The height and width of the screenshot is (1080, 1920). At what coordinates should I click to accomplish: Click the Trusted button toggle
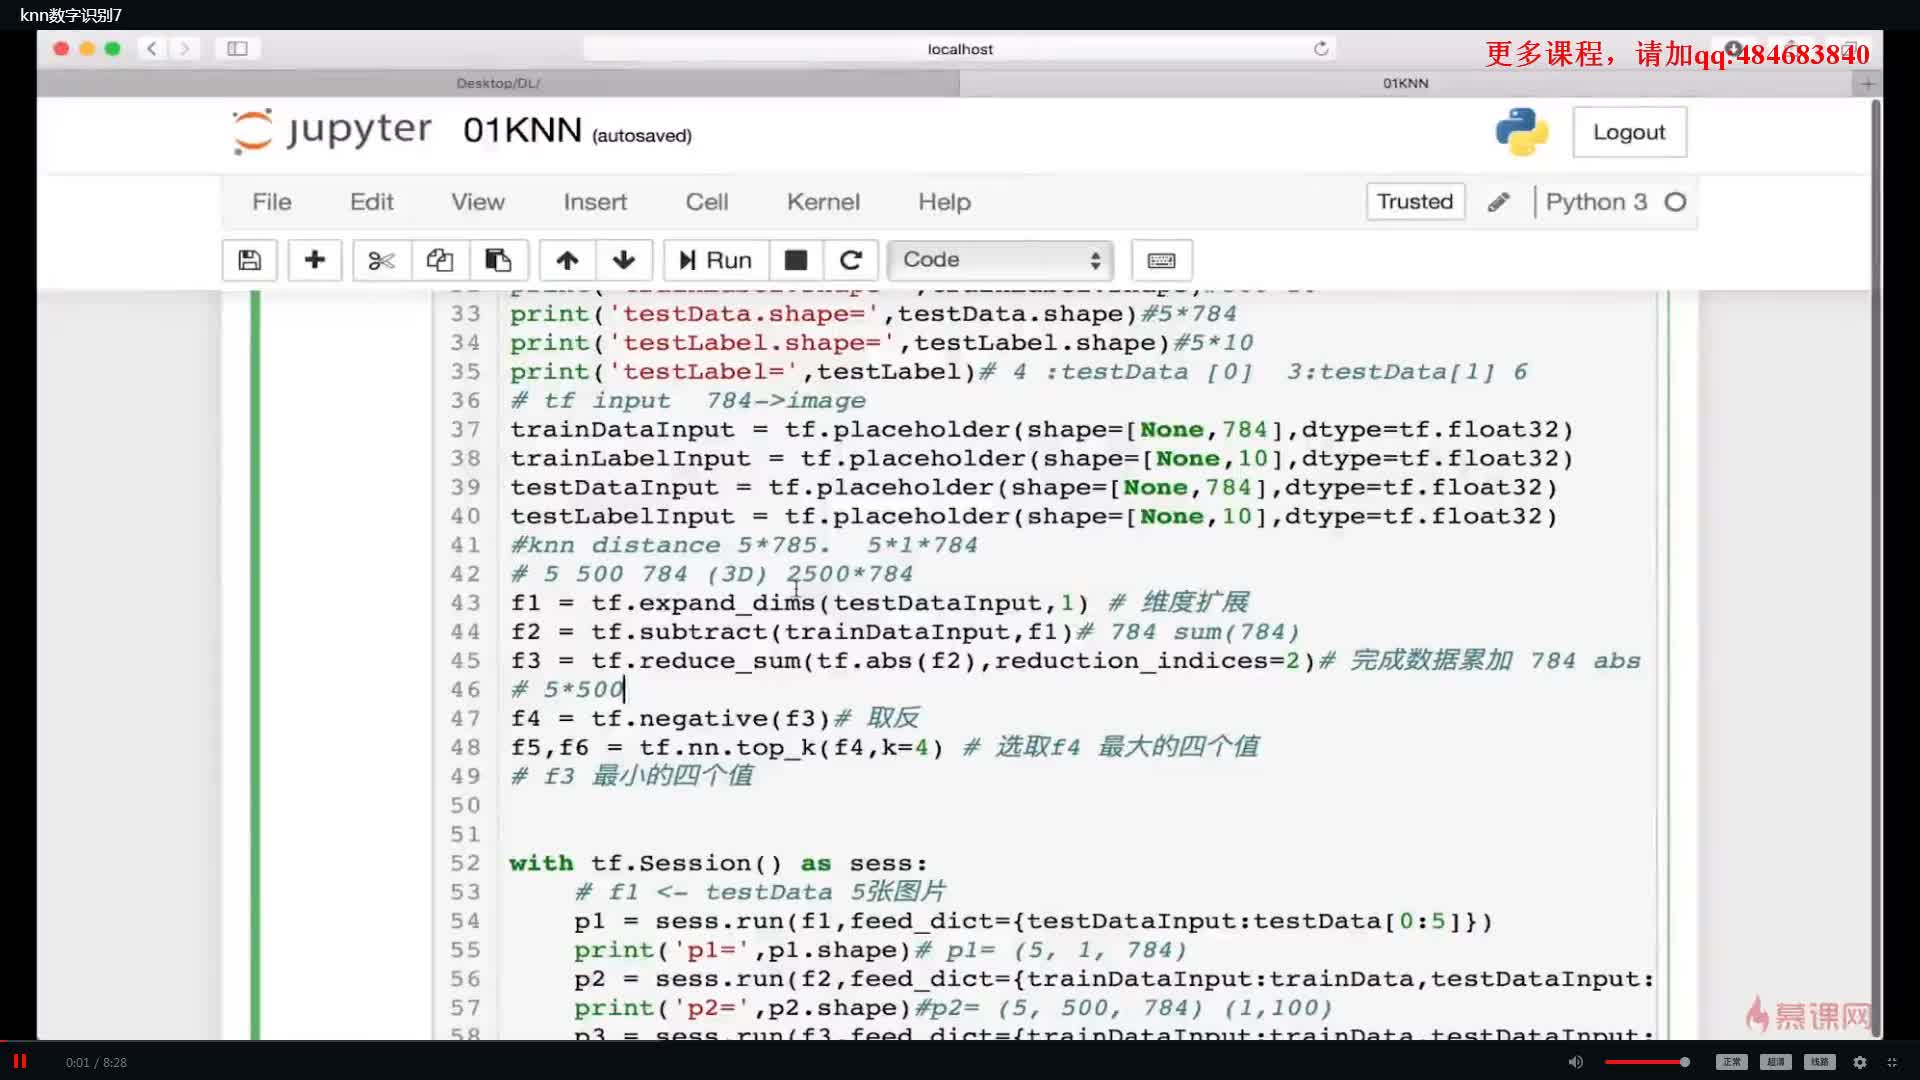click(x=1415, y=200)
